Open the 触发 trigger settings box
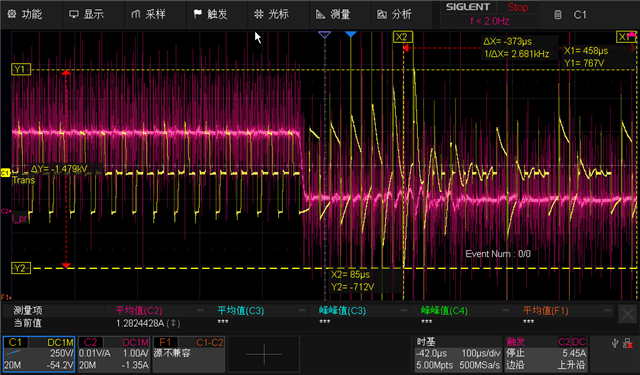 pos(546,354)
